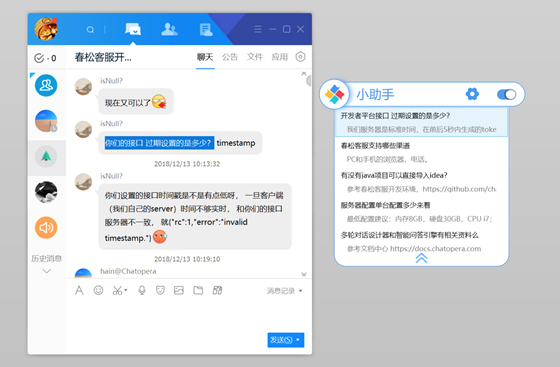The height and width of the screenshot is (367, 560).
Task: Click the 发送(S) send button
Action: (x=286, y=340)
